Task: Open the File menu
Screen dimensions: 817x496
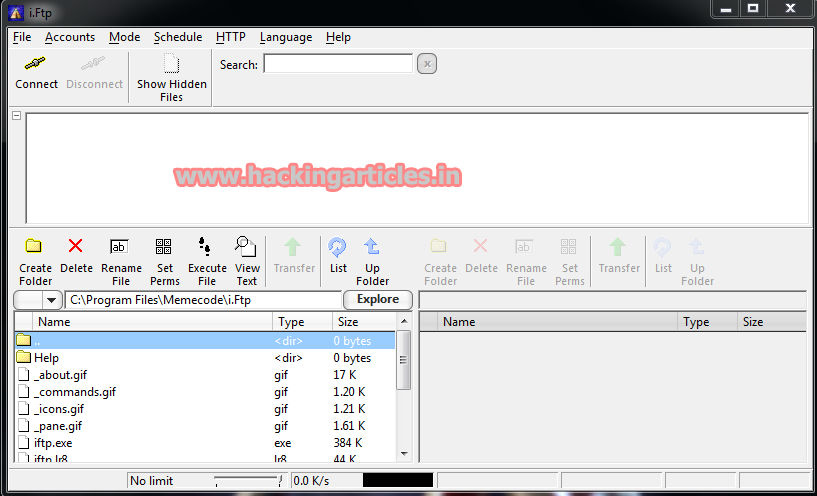Action: coord(22,37)
